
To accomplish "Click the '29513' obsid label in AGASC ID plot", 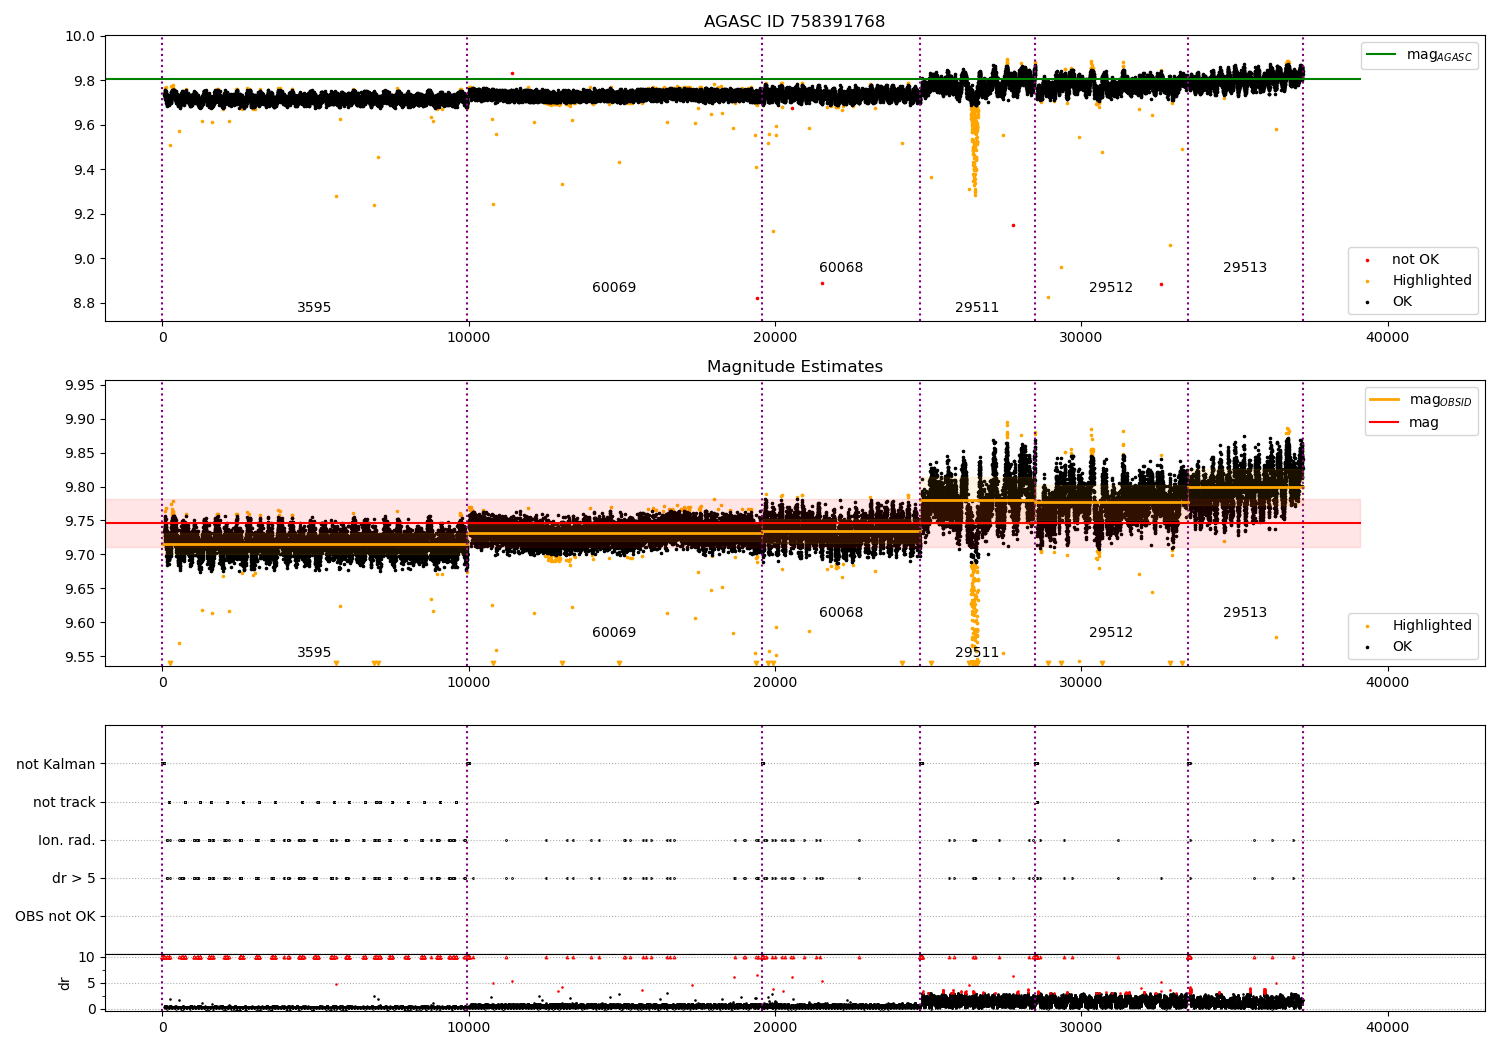I will tap(1245, 267).
